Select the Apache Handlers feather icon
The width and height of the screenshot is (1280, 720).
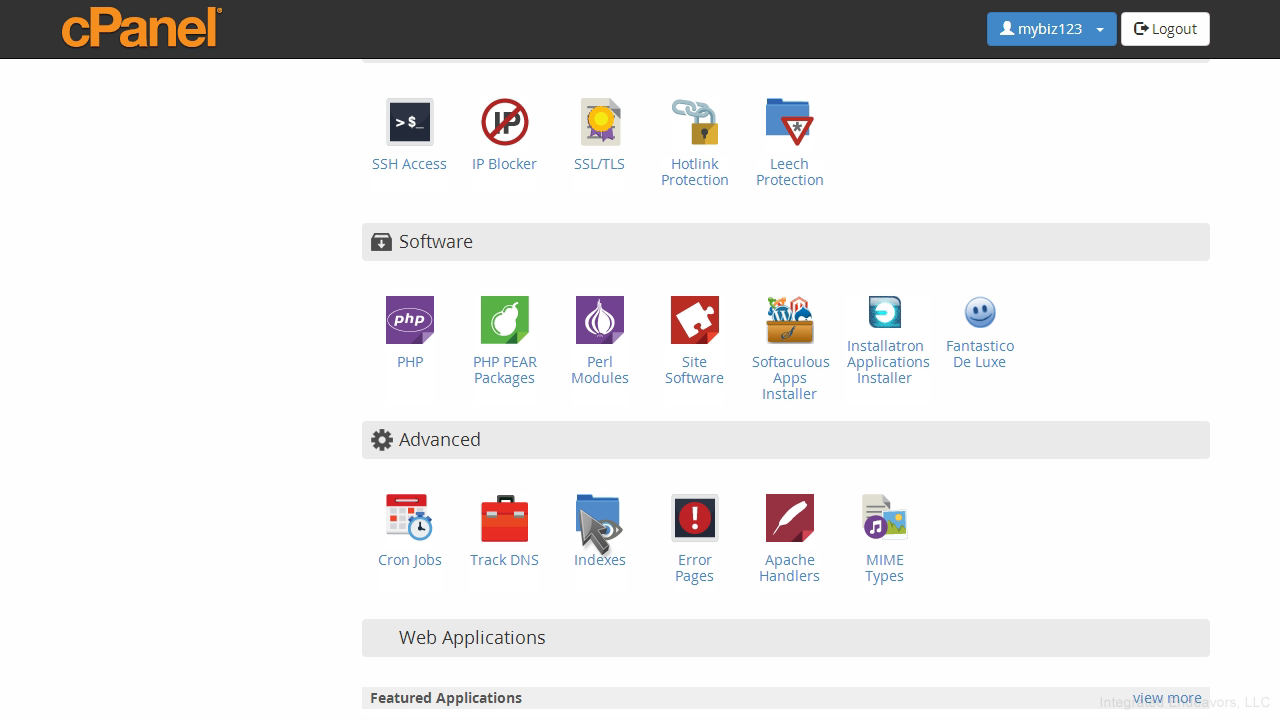coord(789,518)
